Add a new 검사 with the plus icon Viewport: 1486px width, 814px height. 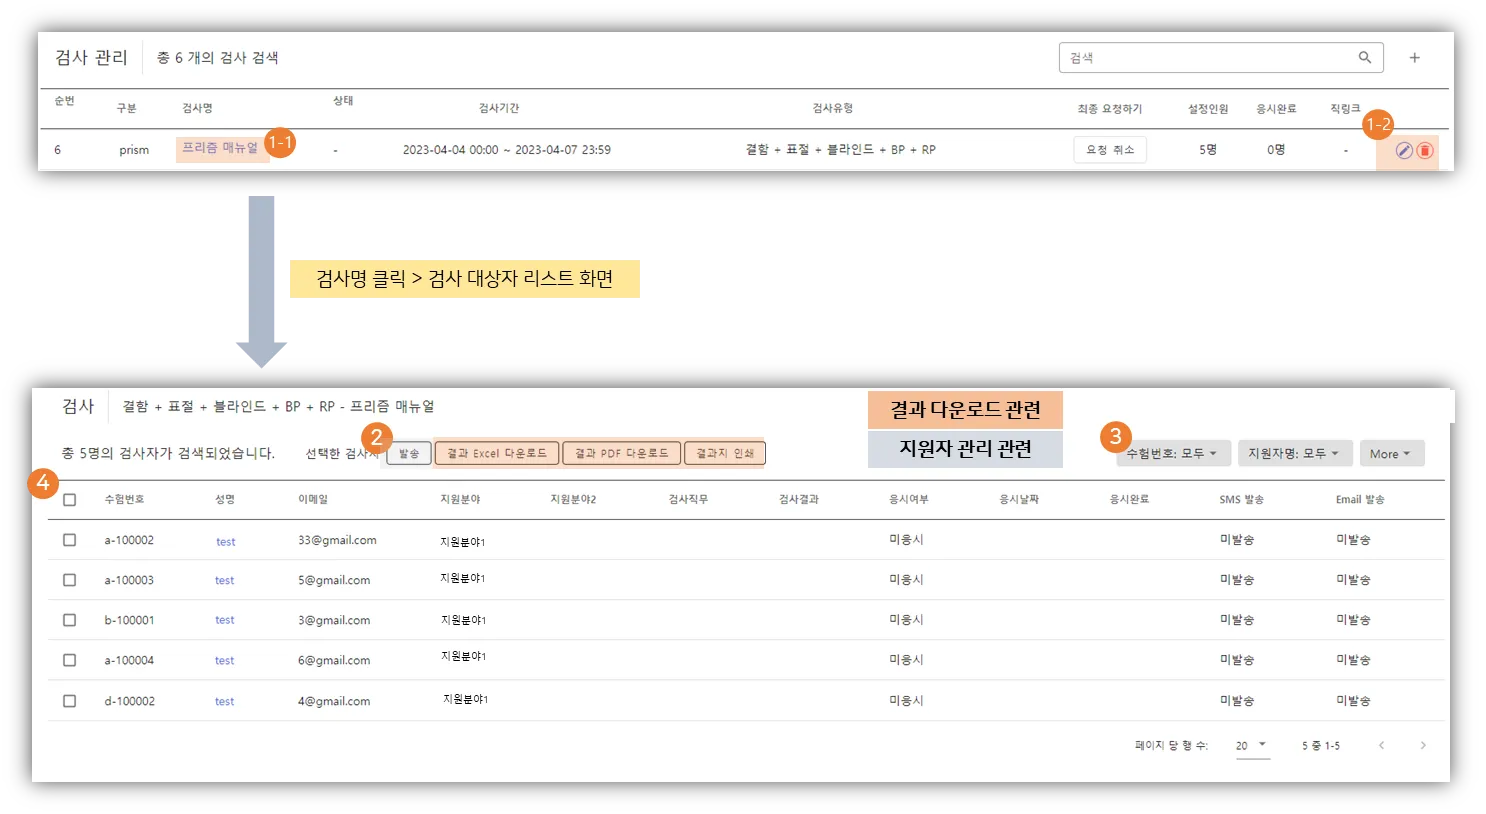point(1414,58)
